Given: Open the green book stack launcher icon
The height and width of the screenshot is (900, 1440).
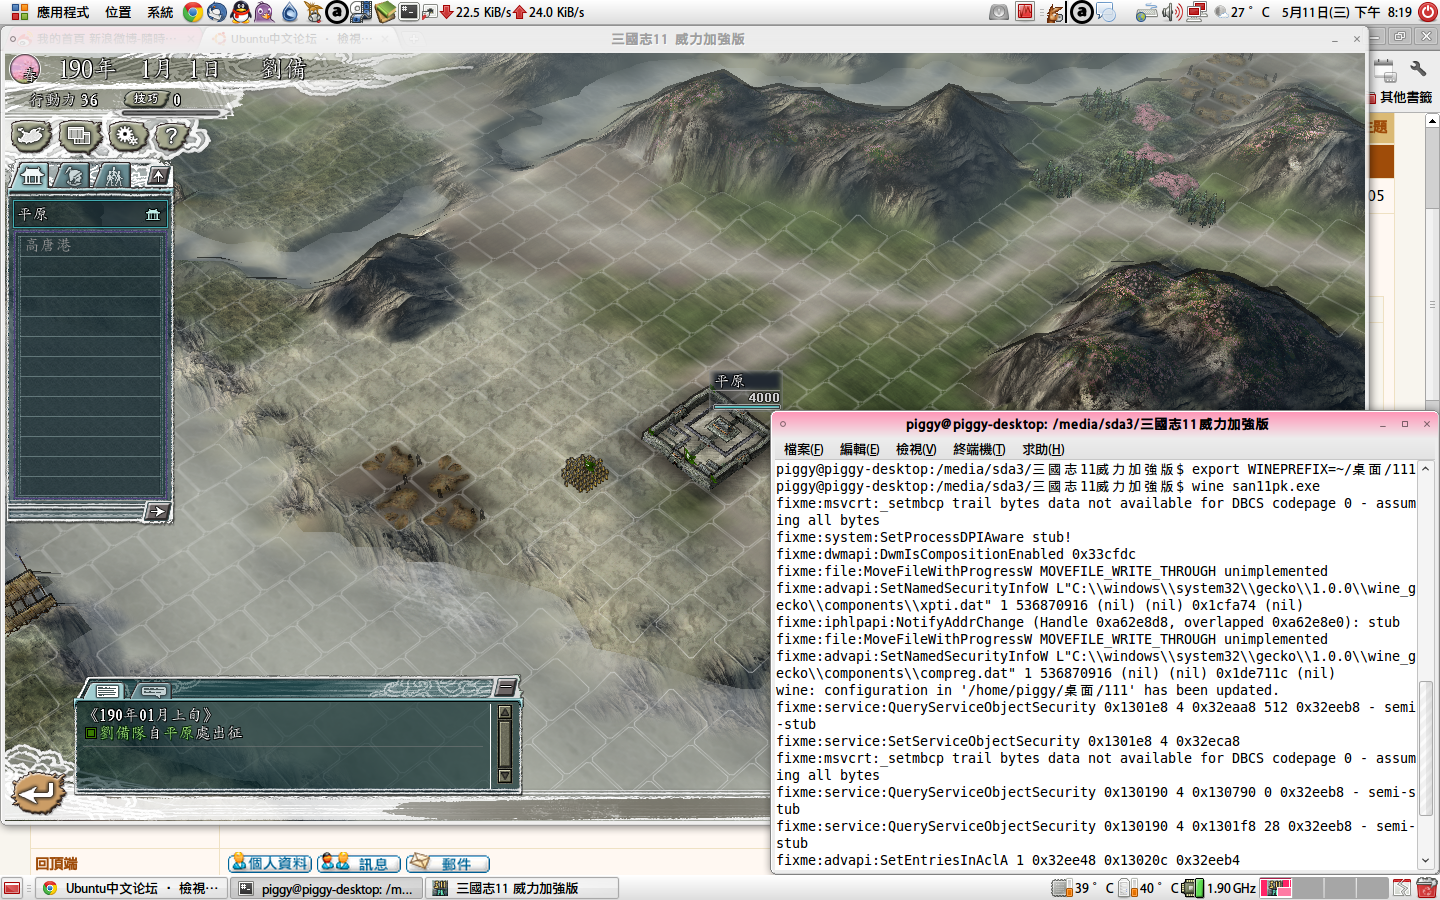Looking at the screenshot, I should point(386,12).
